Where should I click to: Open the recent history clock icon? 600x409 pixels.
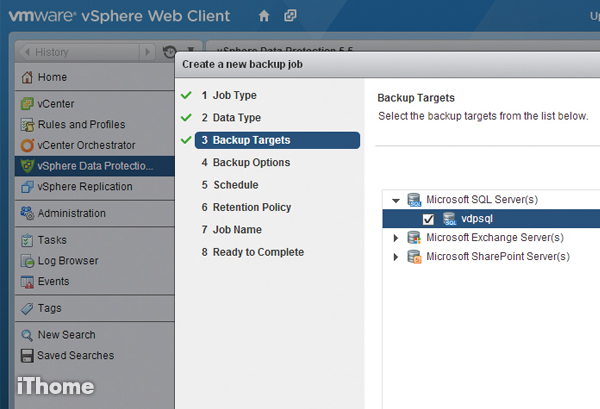(x=169, y=52)
